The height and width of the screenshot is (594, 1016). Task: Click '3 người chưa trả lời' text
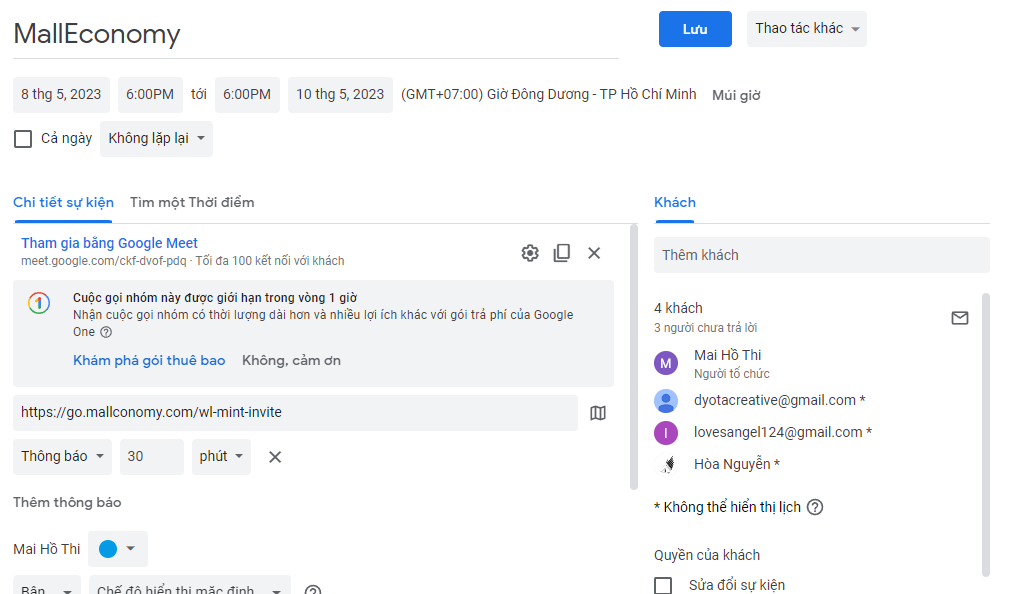[705, 328]
